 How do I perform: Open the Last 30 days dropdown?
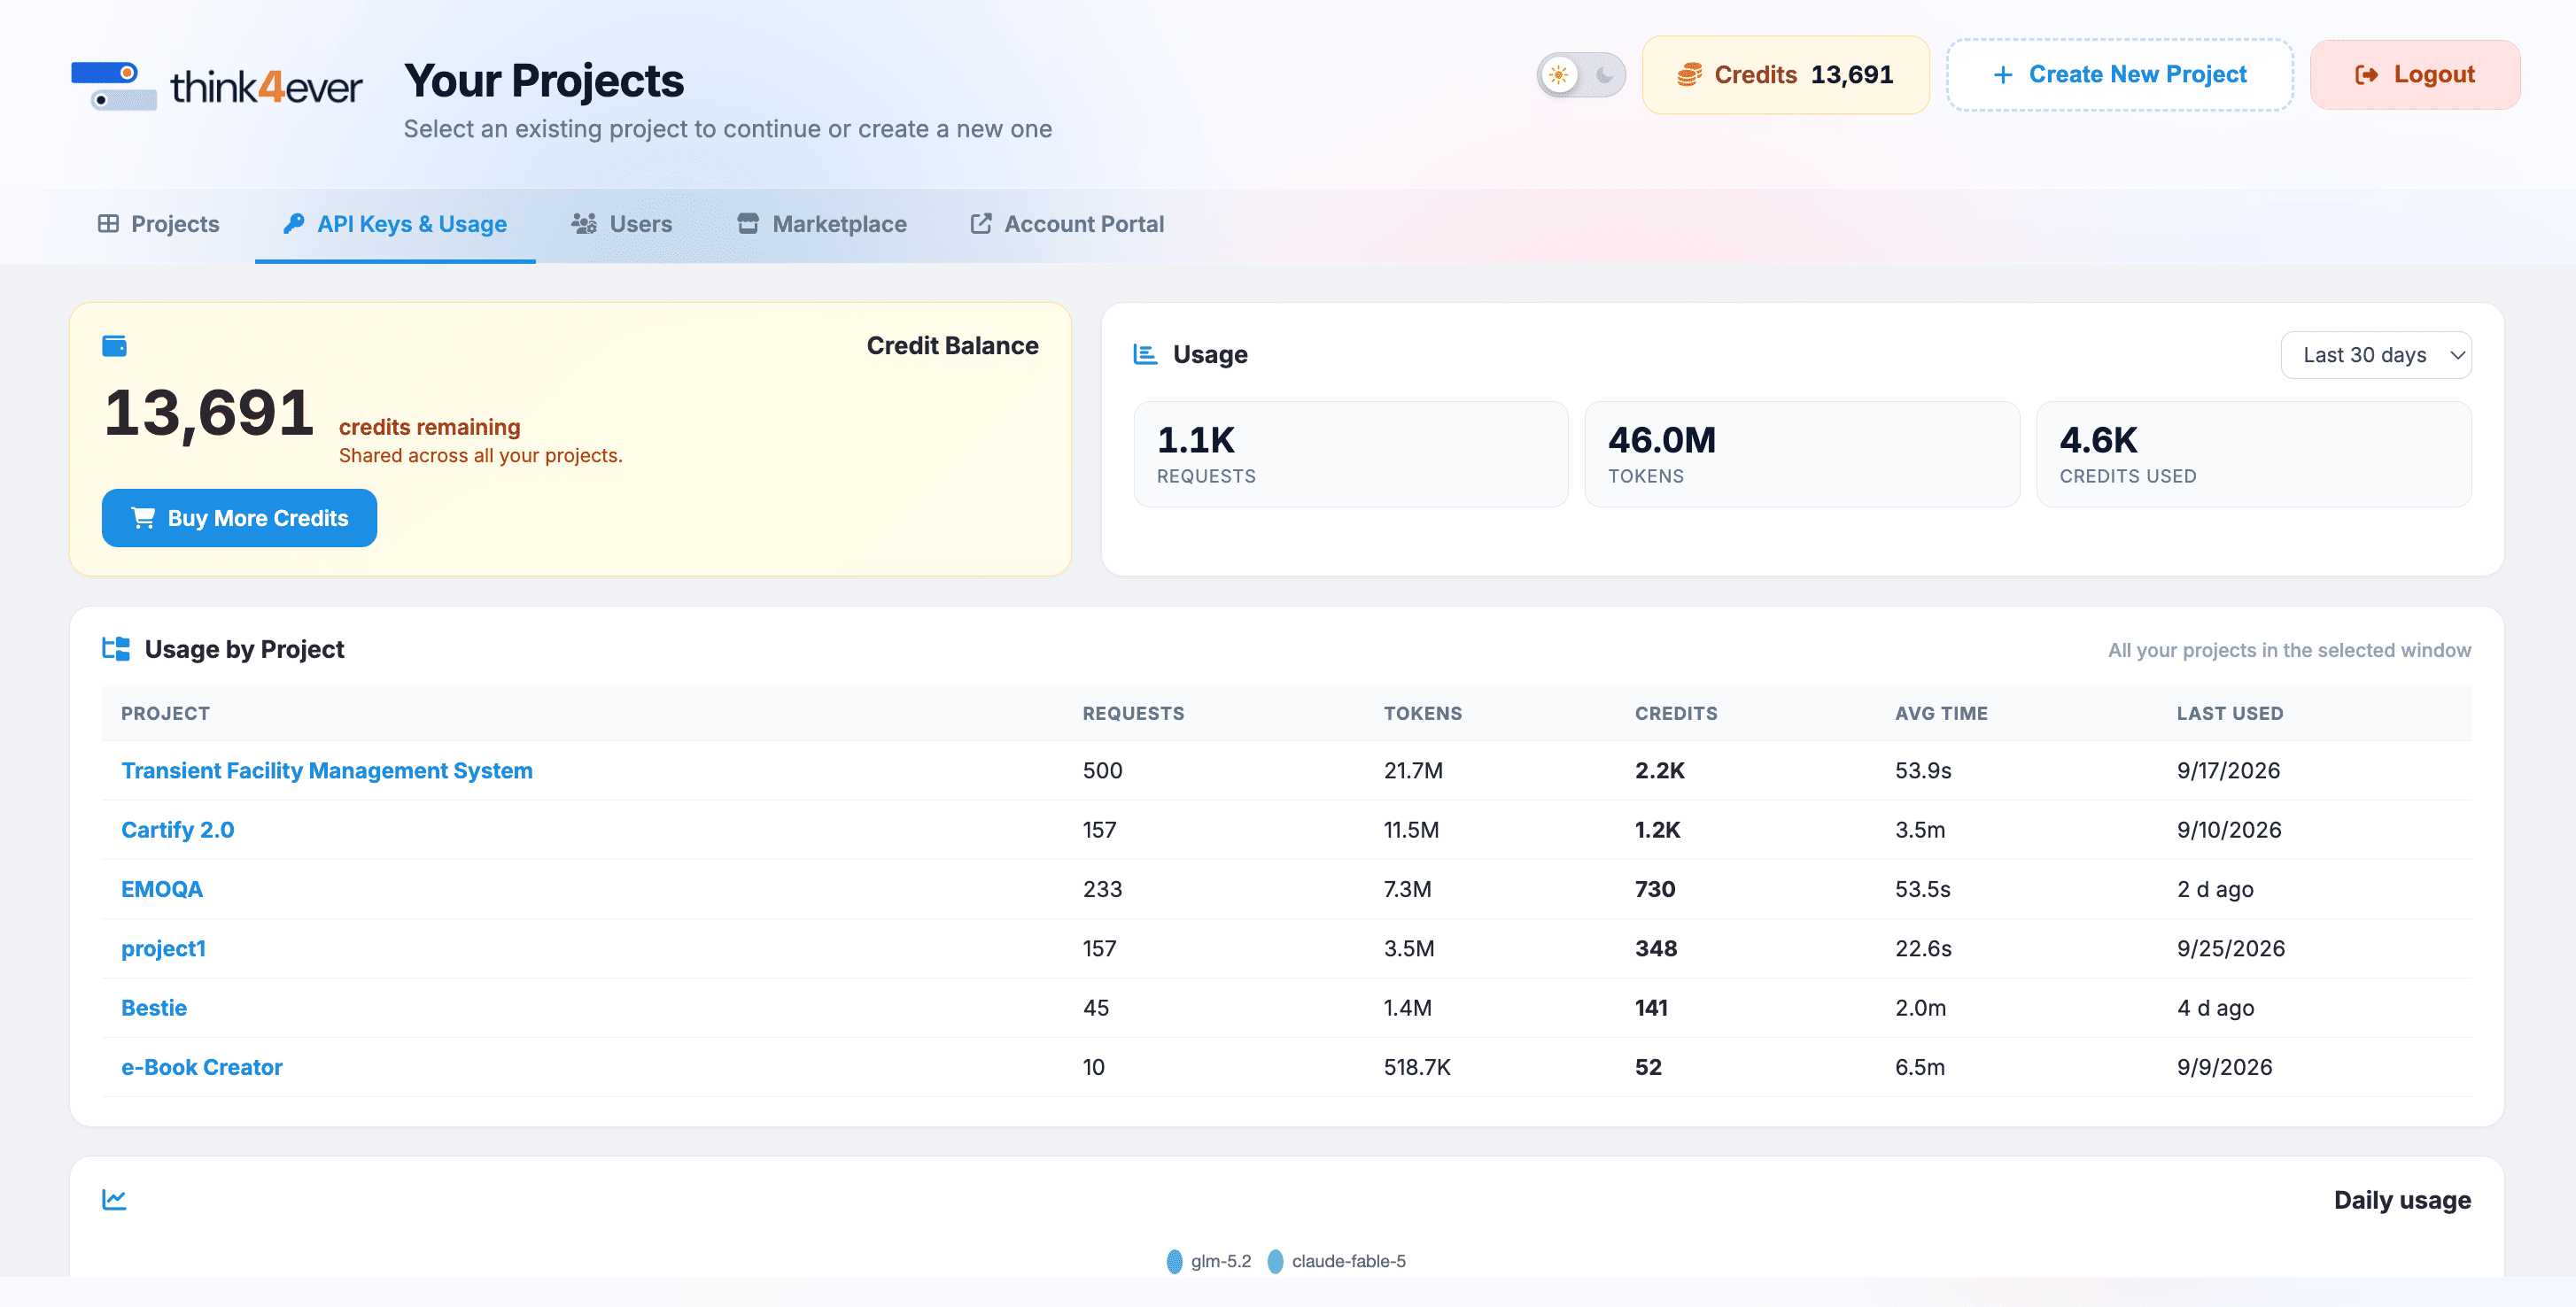(x=2376, y=355)
